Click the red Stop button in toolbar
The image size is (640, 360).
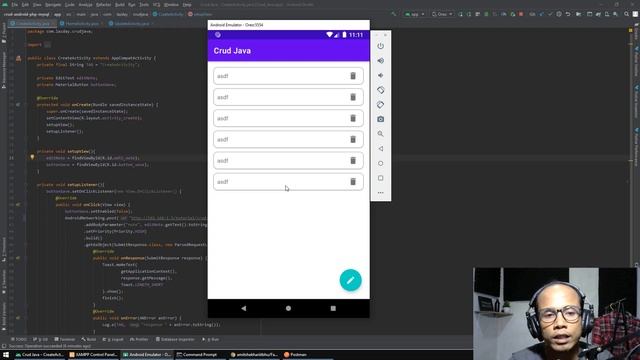(x=521, y=14)
